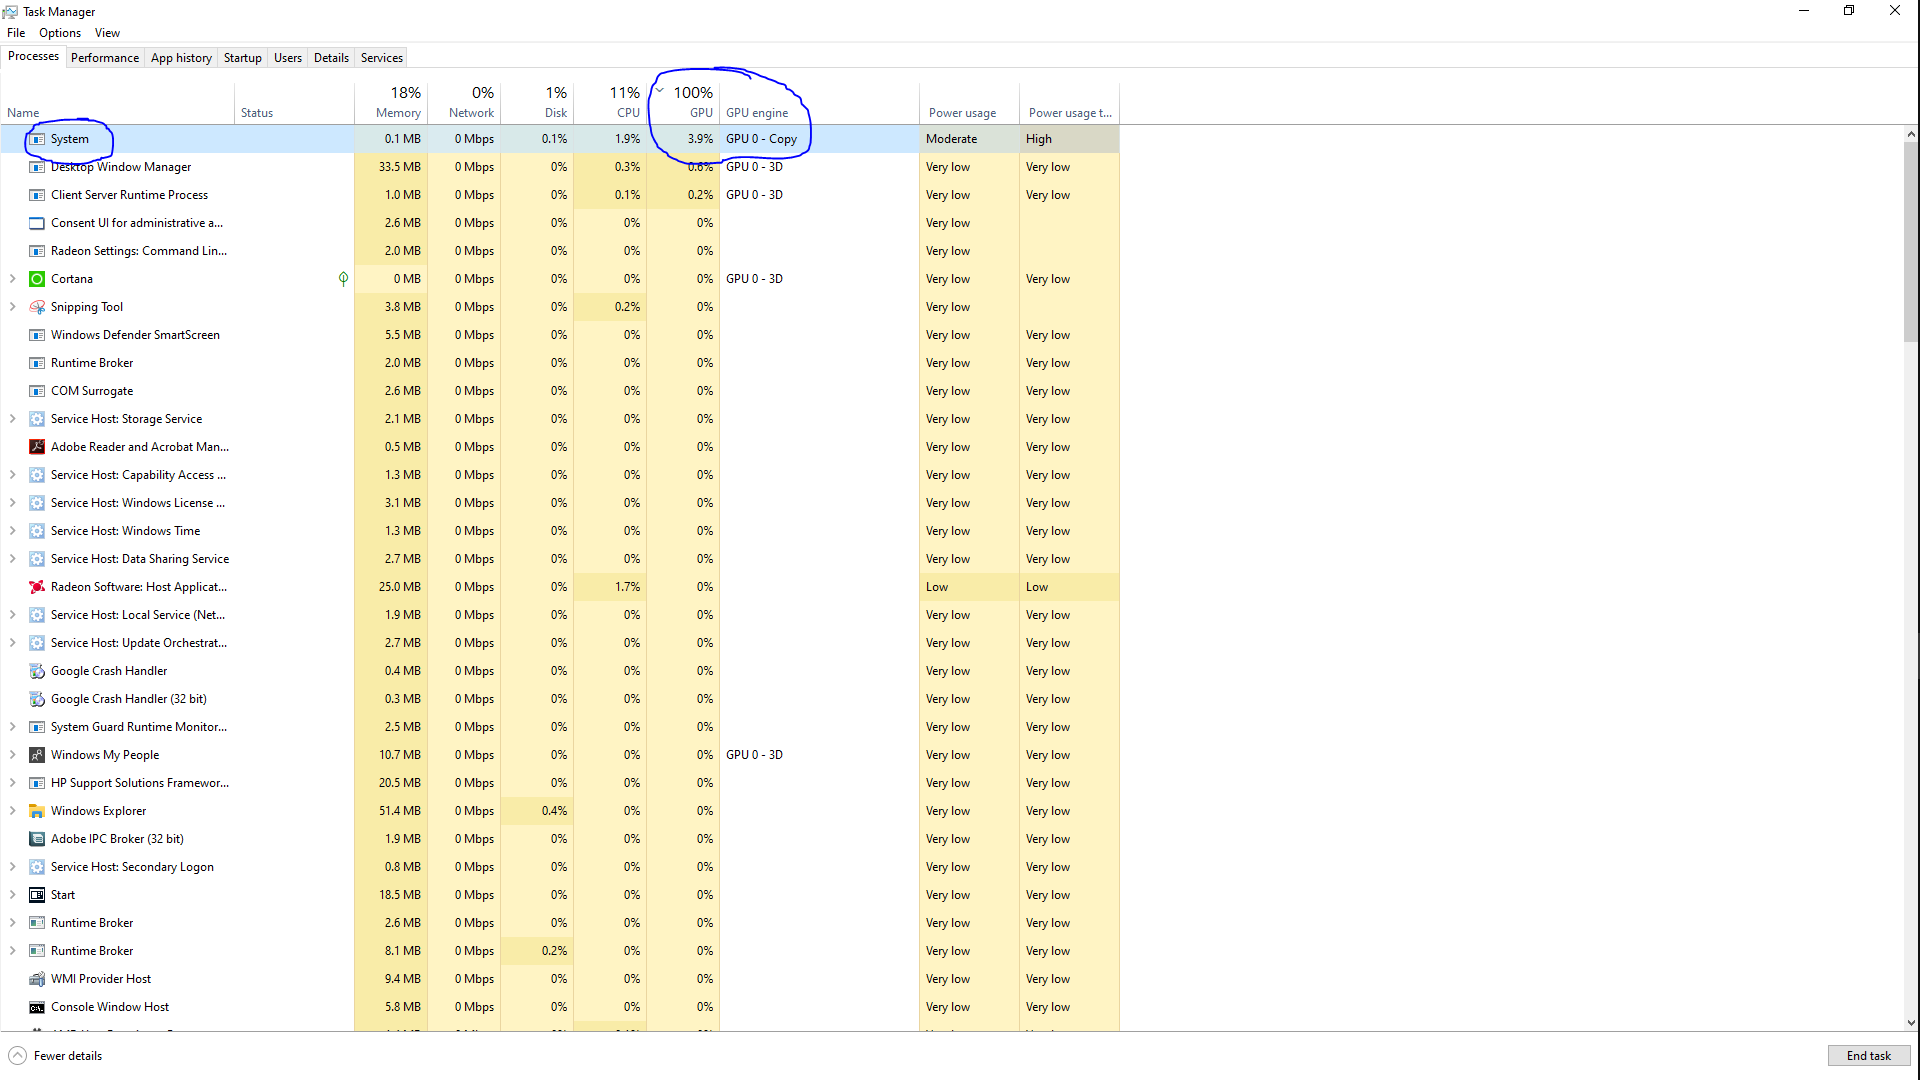Switch to the App history tab
This screenshot has width=1920, height=1080.
pos(181,58)
